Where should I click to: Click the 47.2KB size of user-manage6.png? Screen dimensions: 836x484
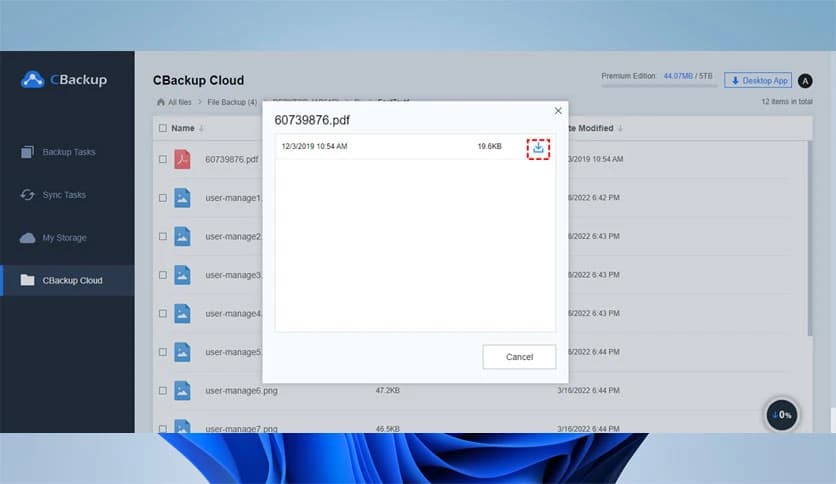(x=388, y=391)
